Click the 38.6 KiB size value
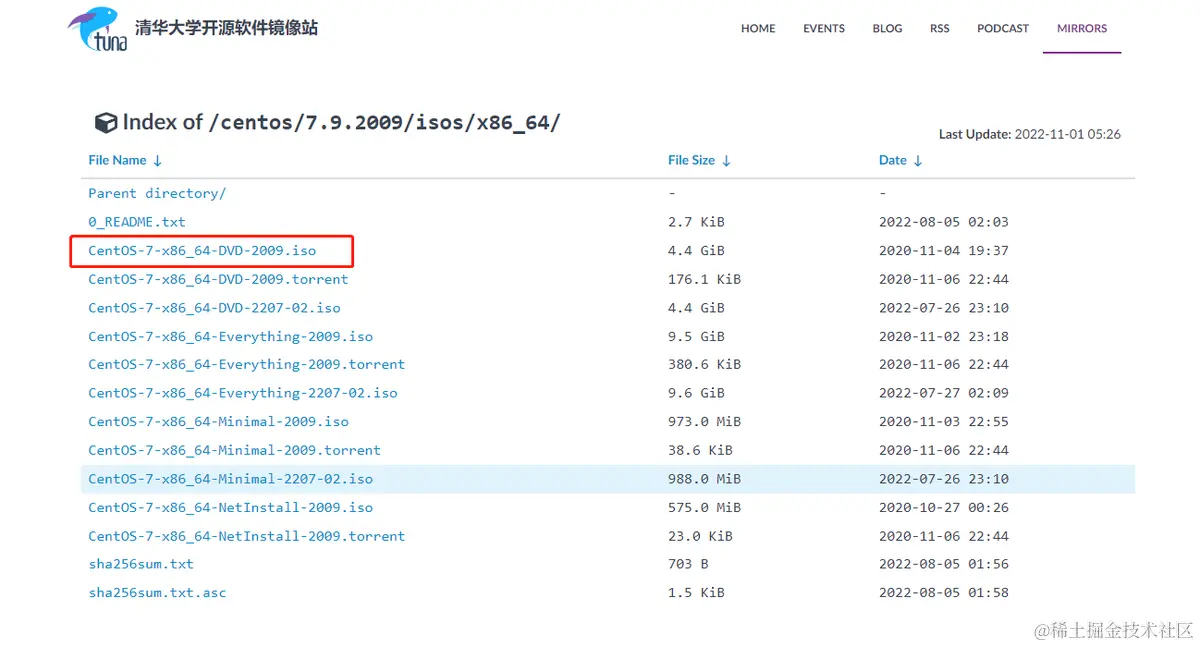 700,450
